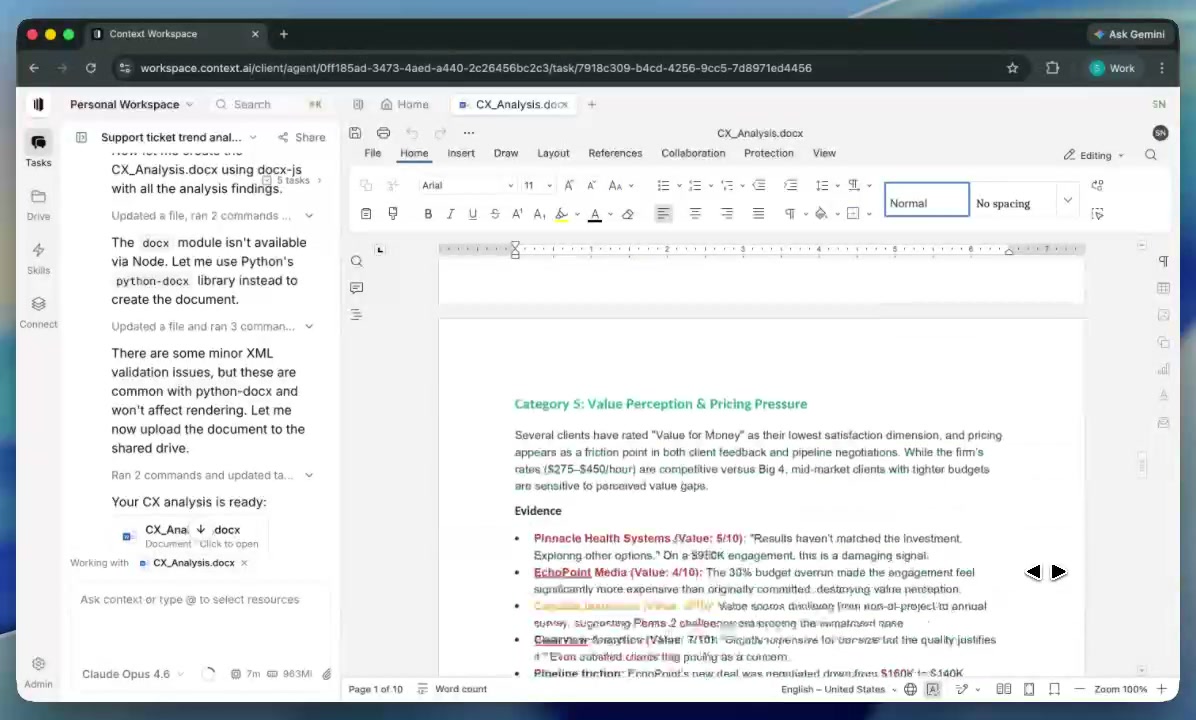Switch to the References tab
Screen dimensions: 1196x720
pyautogui.click(x=615, y=153)
